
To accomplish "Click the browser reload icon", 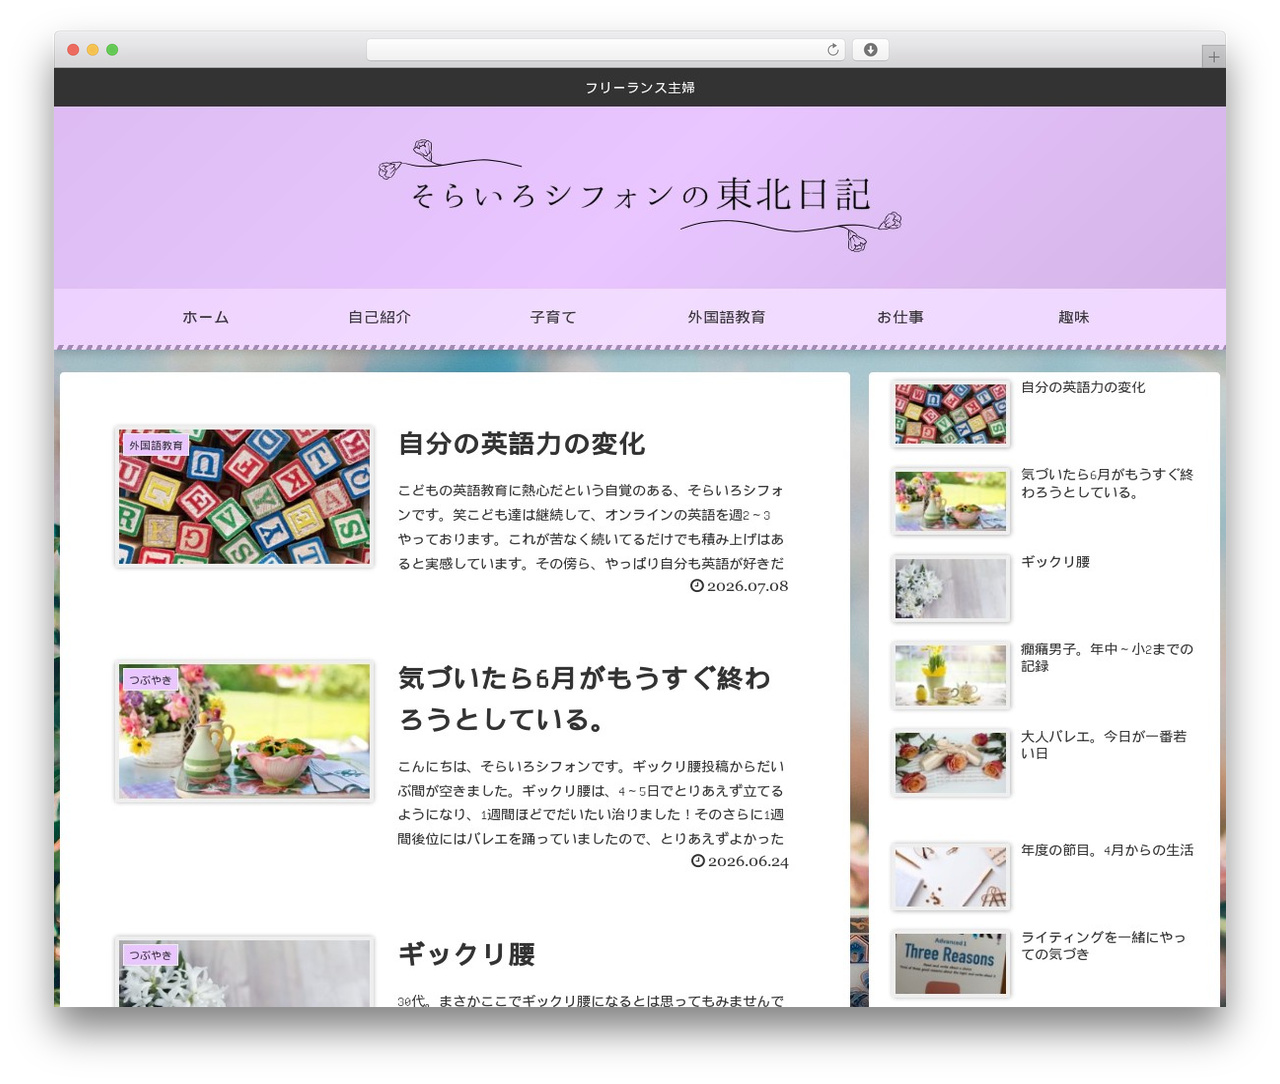I will [832, 50].
